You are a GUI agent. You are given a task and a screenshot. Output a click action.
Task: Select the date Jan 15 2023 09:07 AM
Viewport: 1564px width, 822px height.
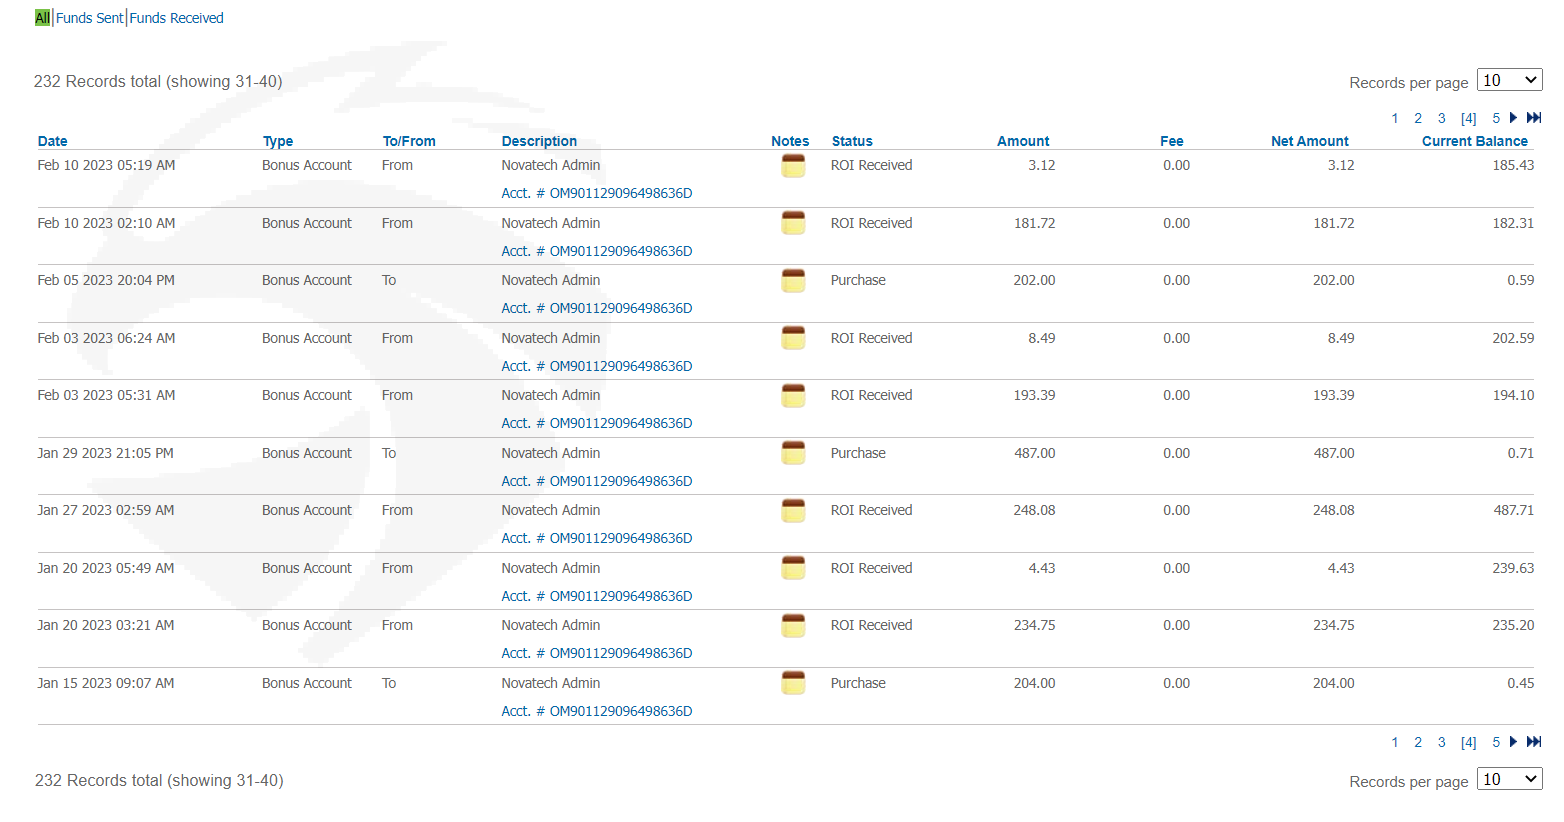click(105, 683)
